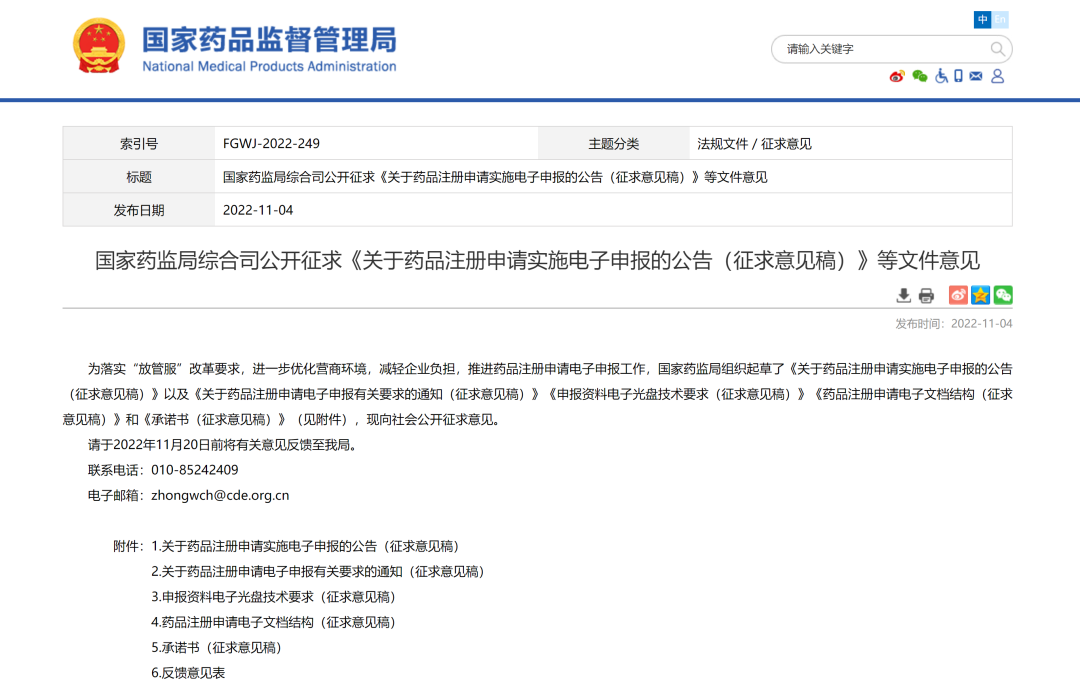Viewport: 1080px width, 697px height.
Task: Click the download icon below the title
Action: (x=904, y=295)
